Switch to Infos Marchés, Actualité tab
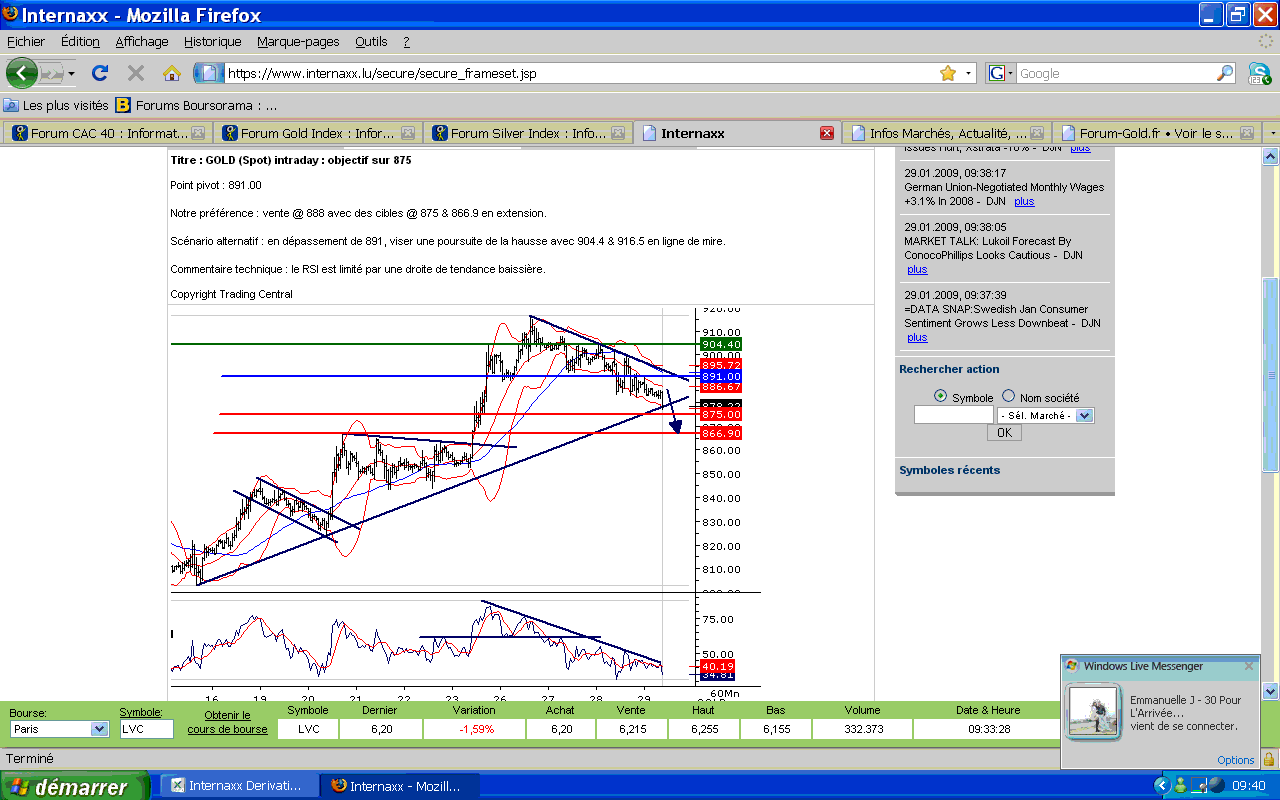This screenshot has height=800, width=1280. [947, 133]
